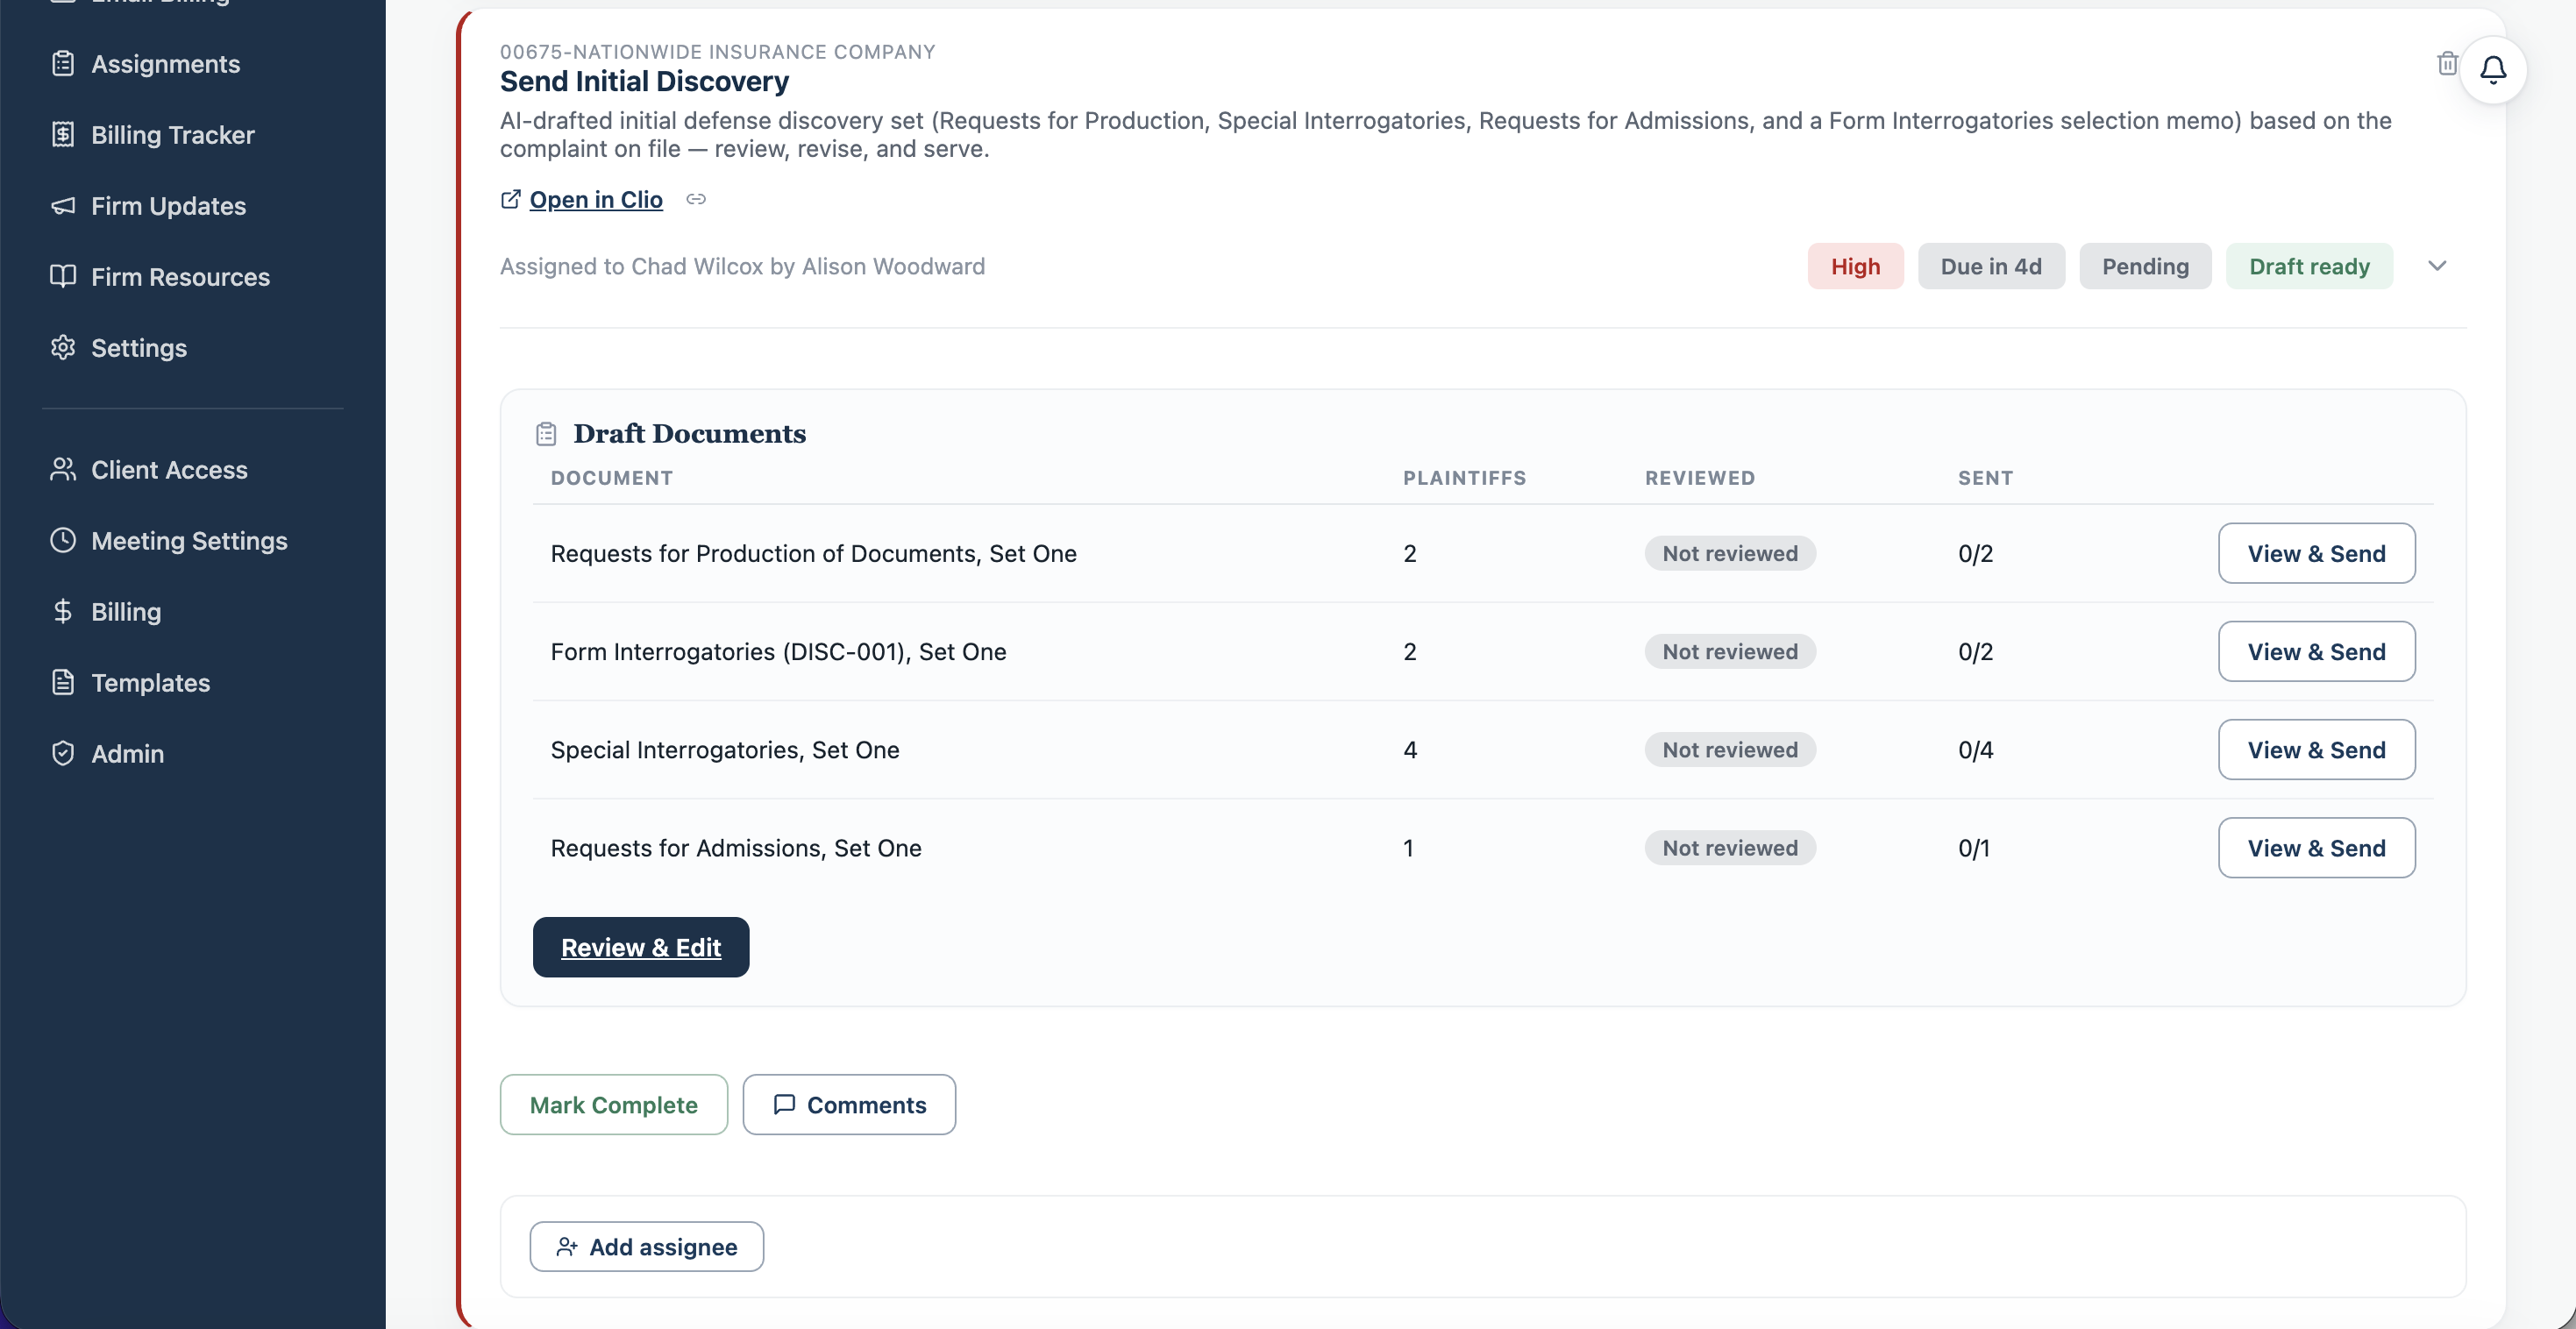Image resolution: width=2576 pixels, height=1329 pixels.
Task: Click the REVIEWED column header
Action: [1700, 478]
